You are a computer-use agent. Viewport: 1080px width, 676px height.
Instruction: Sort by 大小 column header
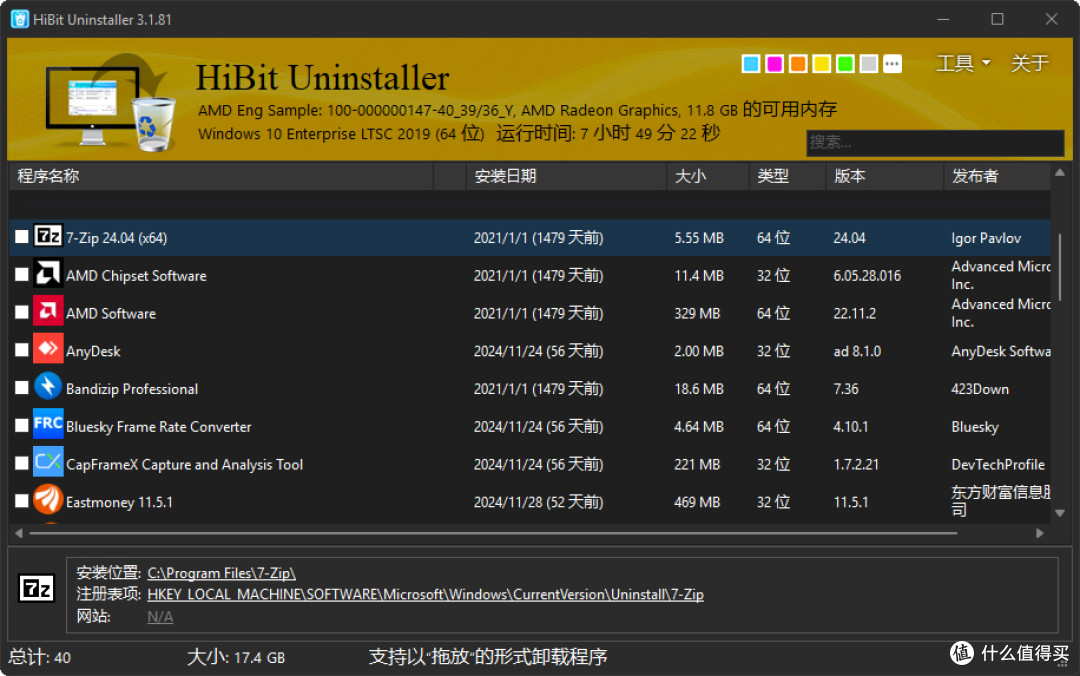click(707, 176)
